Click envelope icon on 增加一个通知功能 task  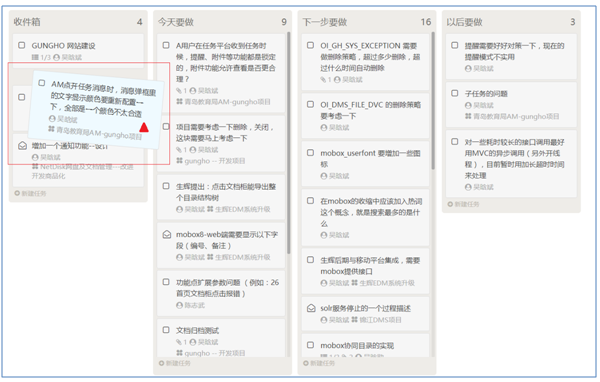click(22, 146)
